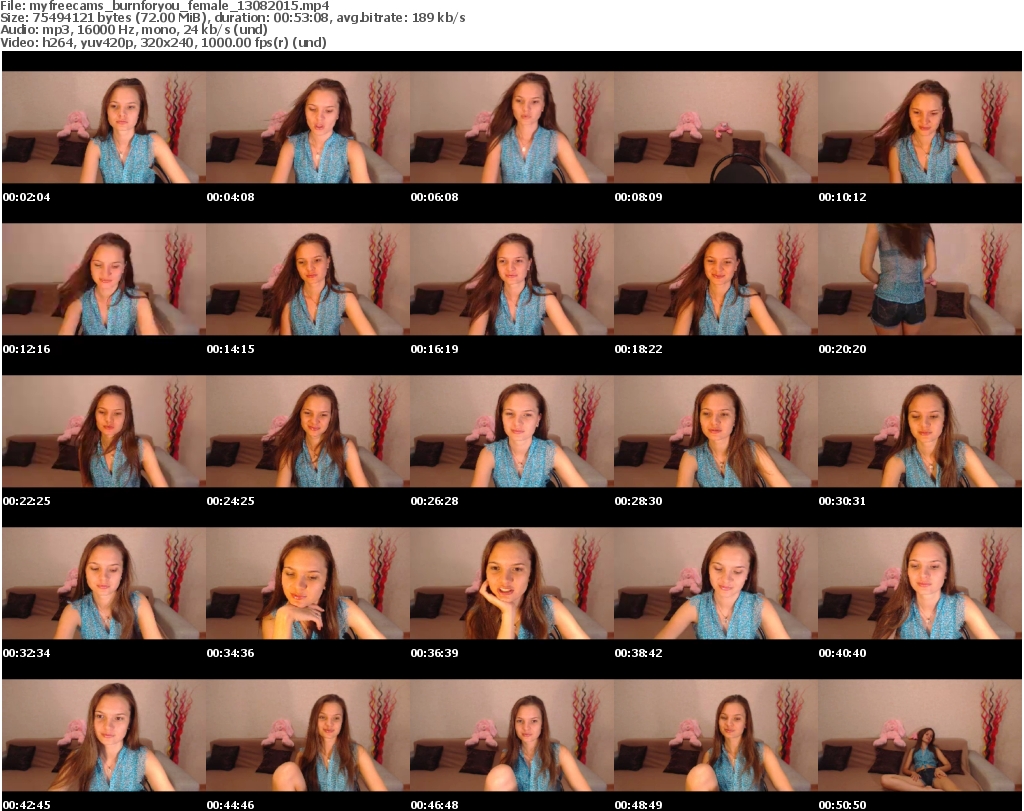This screenshot has height=811, width=1024.
Task: Open the frame at 00:14:15
Action: click(308, 279)
